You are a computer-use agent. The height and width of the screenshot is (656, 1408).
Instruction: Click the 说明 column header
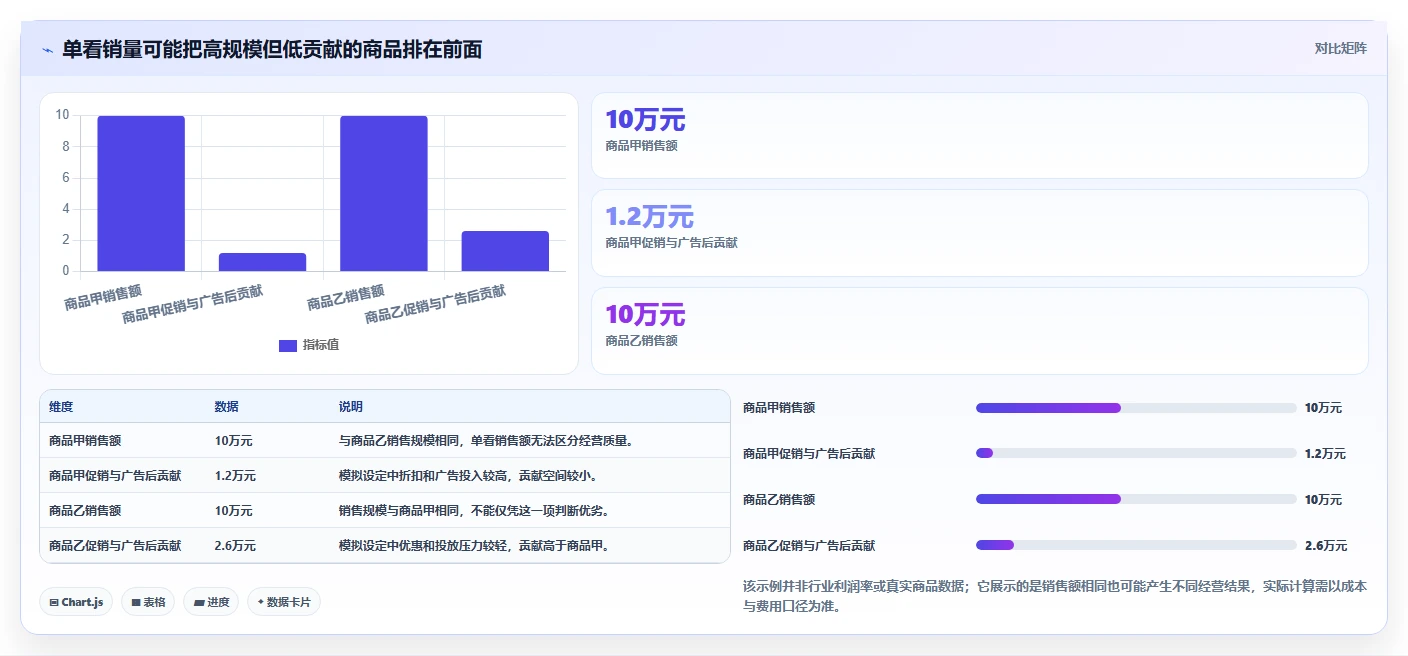click(351, 407)
